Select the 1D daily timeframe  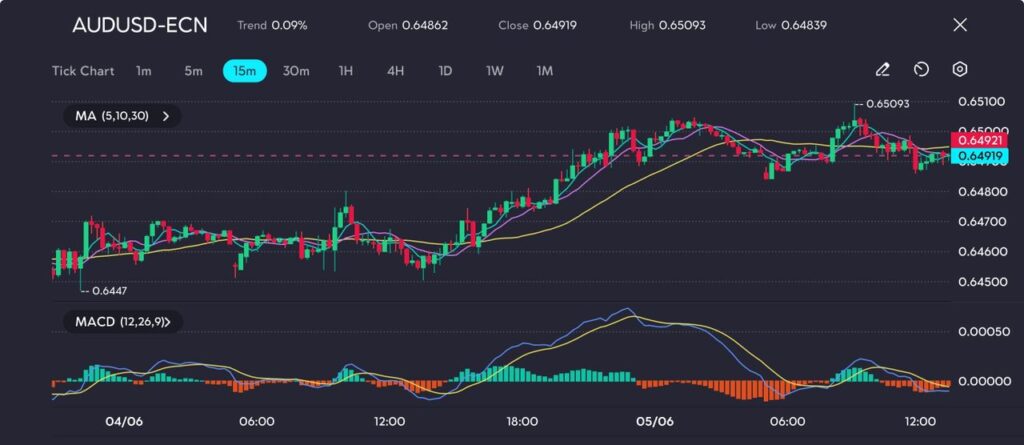[x=445, y=71]
